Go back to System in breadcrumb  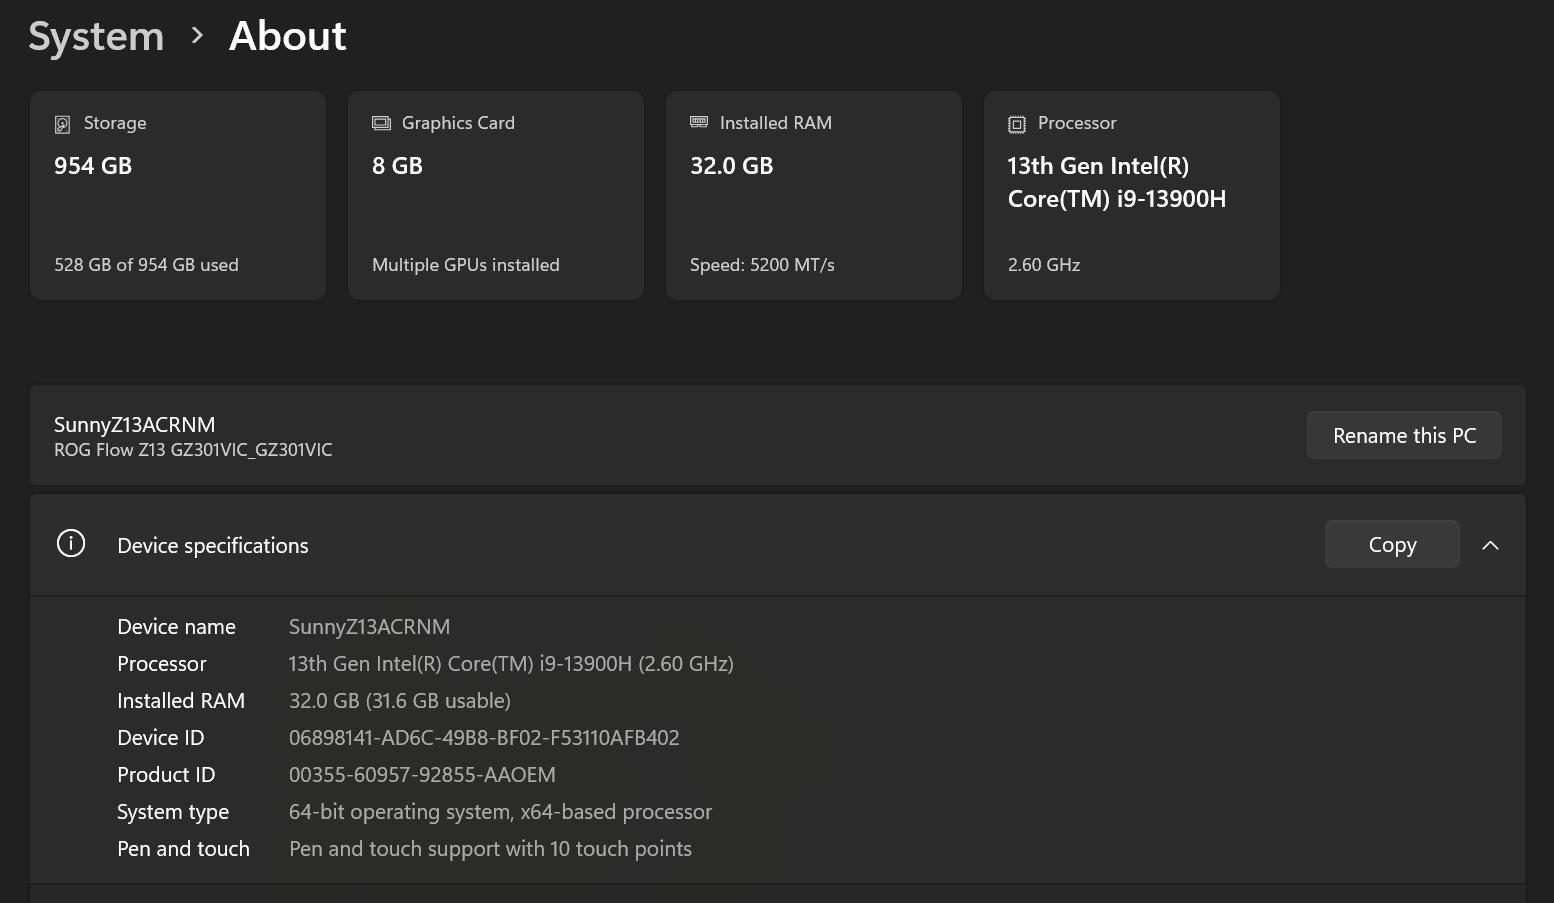96,37
